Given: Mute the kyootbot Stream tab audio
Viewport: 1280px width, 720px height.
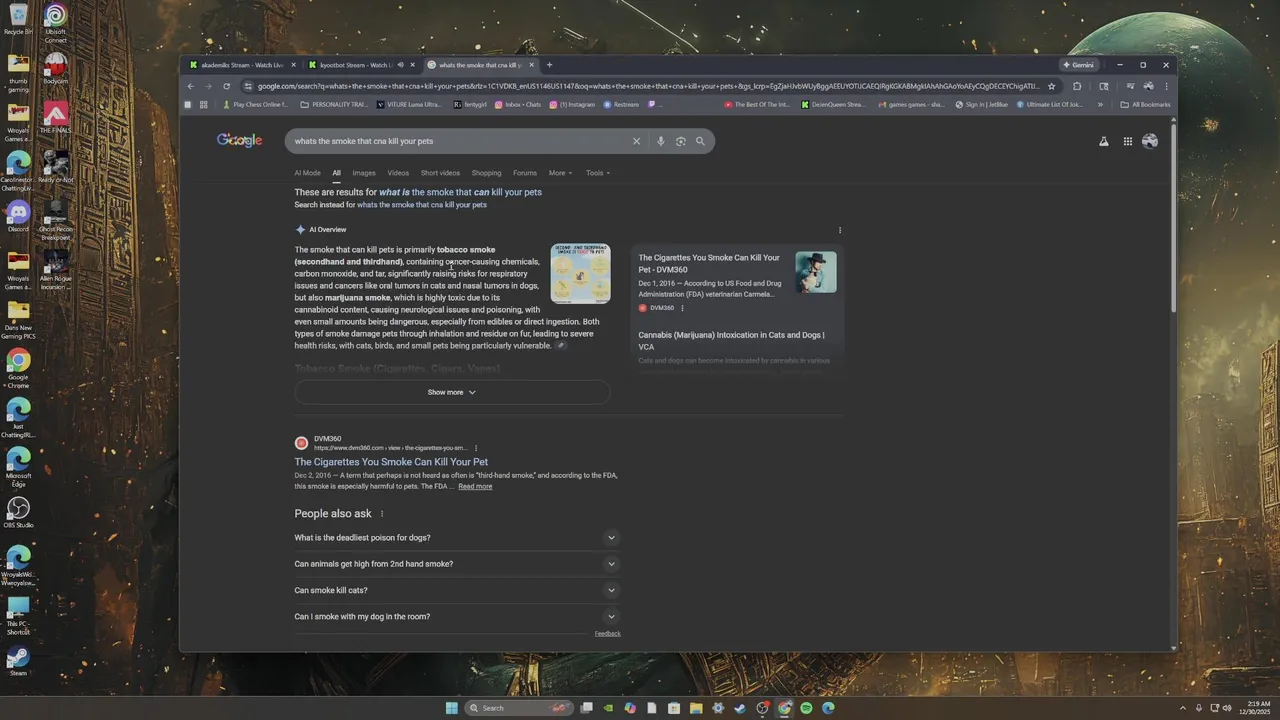Looking at the screenshot, I should coord(400,65).
